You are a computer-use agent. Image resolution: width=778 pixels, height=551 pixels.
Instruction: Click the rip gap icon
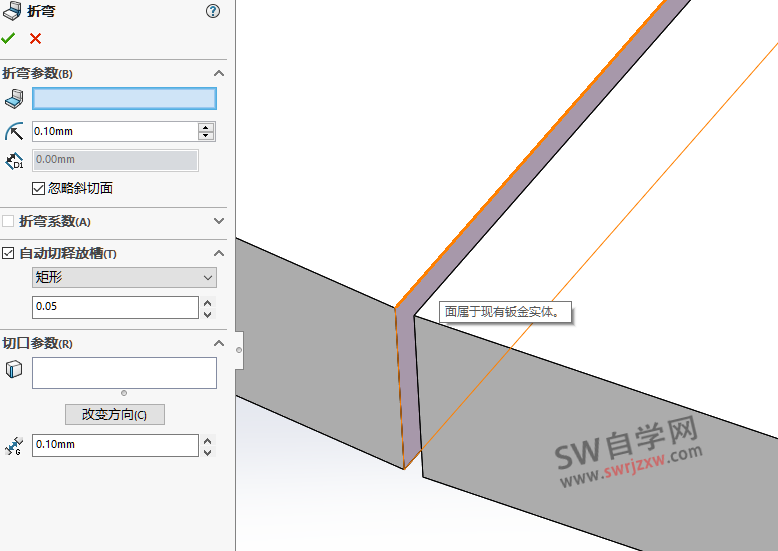click(x=14, y=446)
